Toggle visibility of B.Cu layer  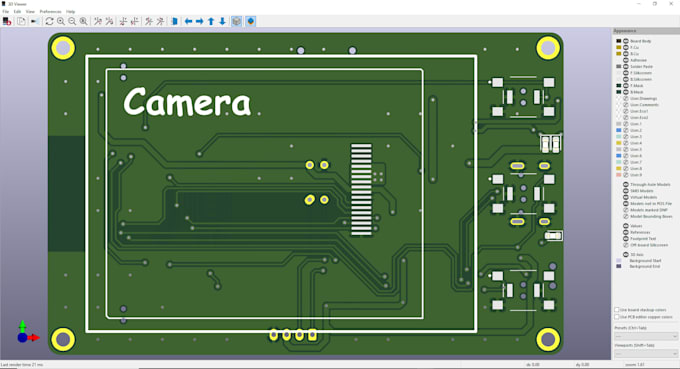[x=626, y=54]
